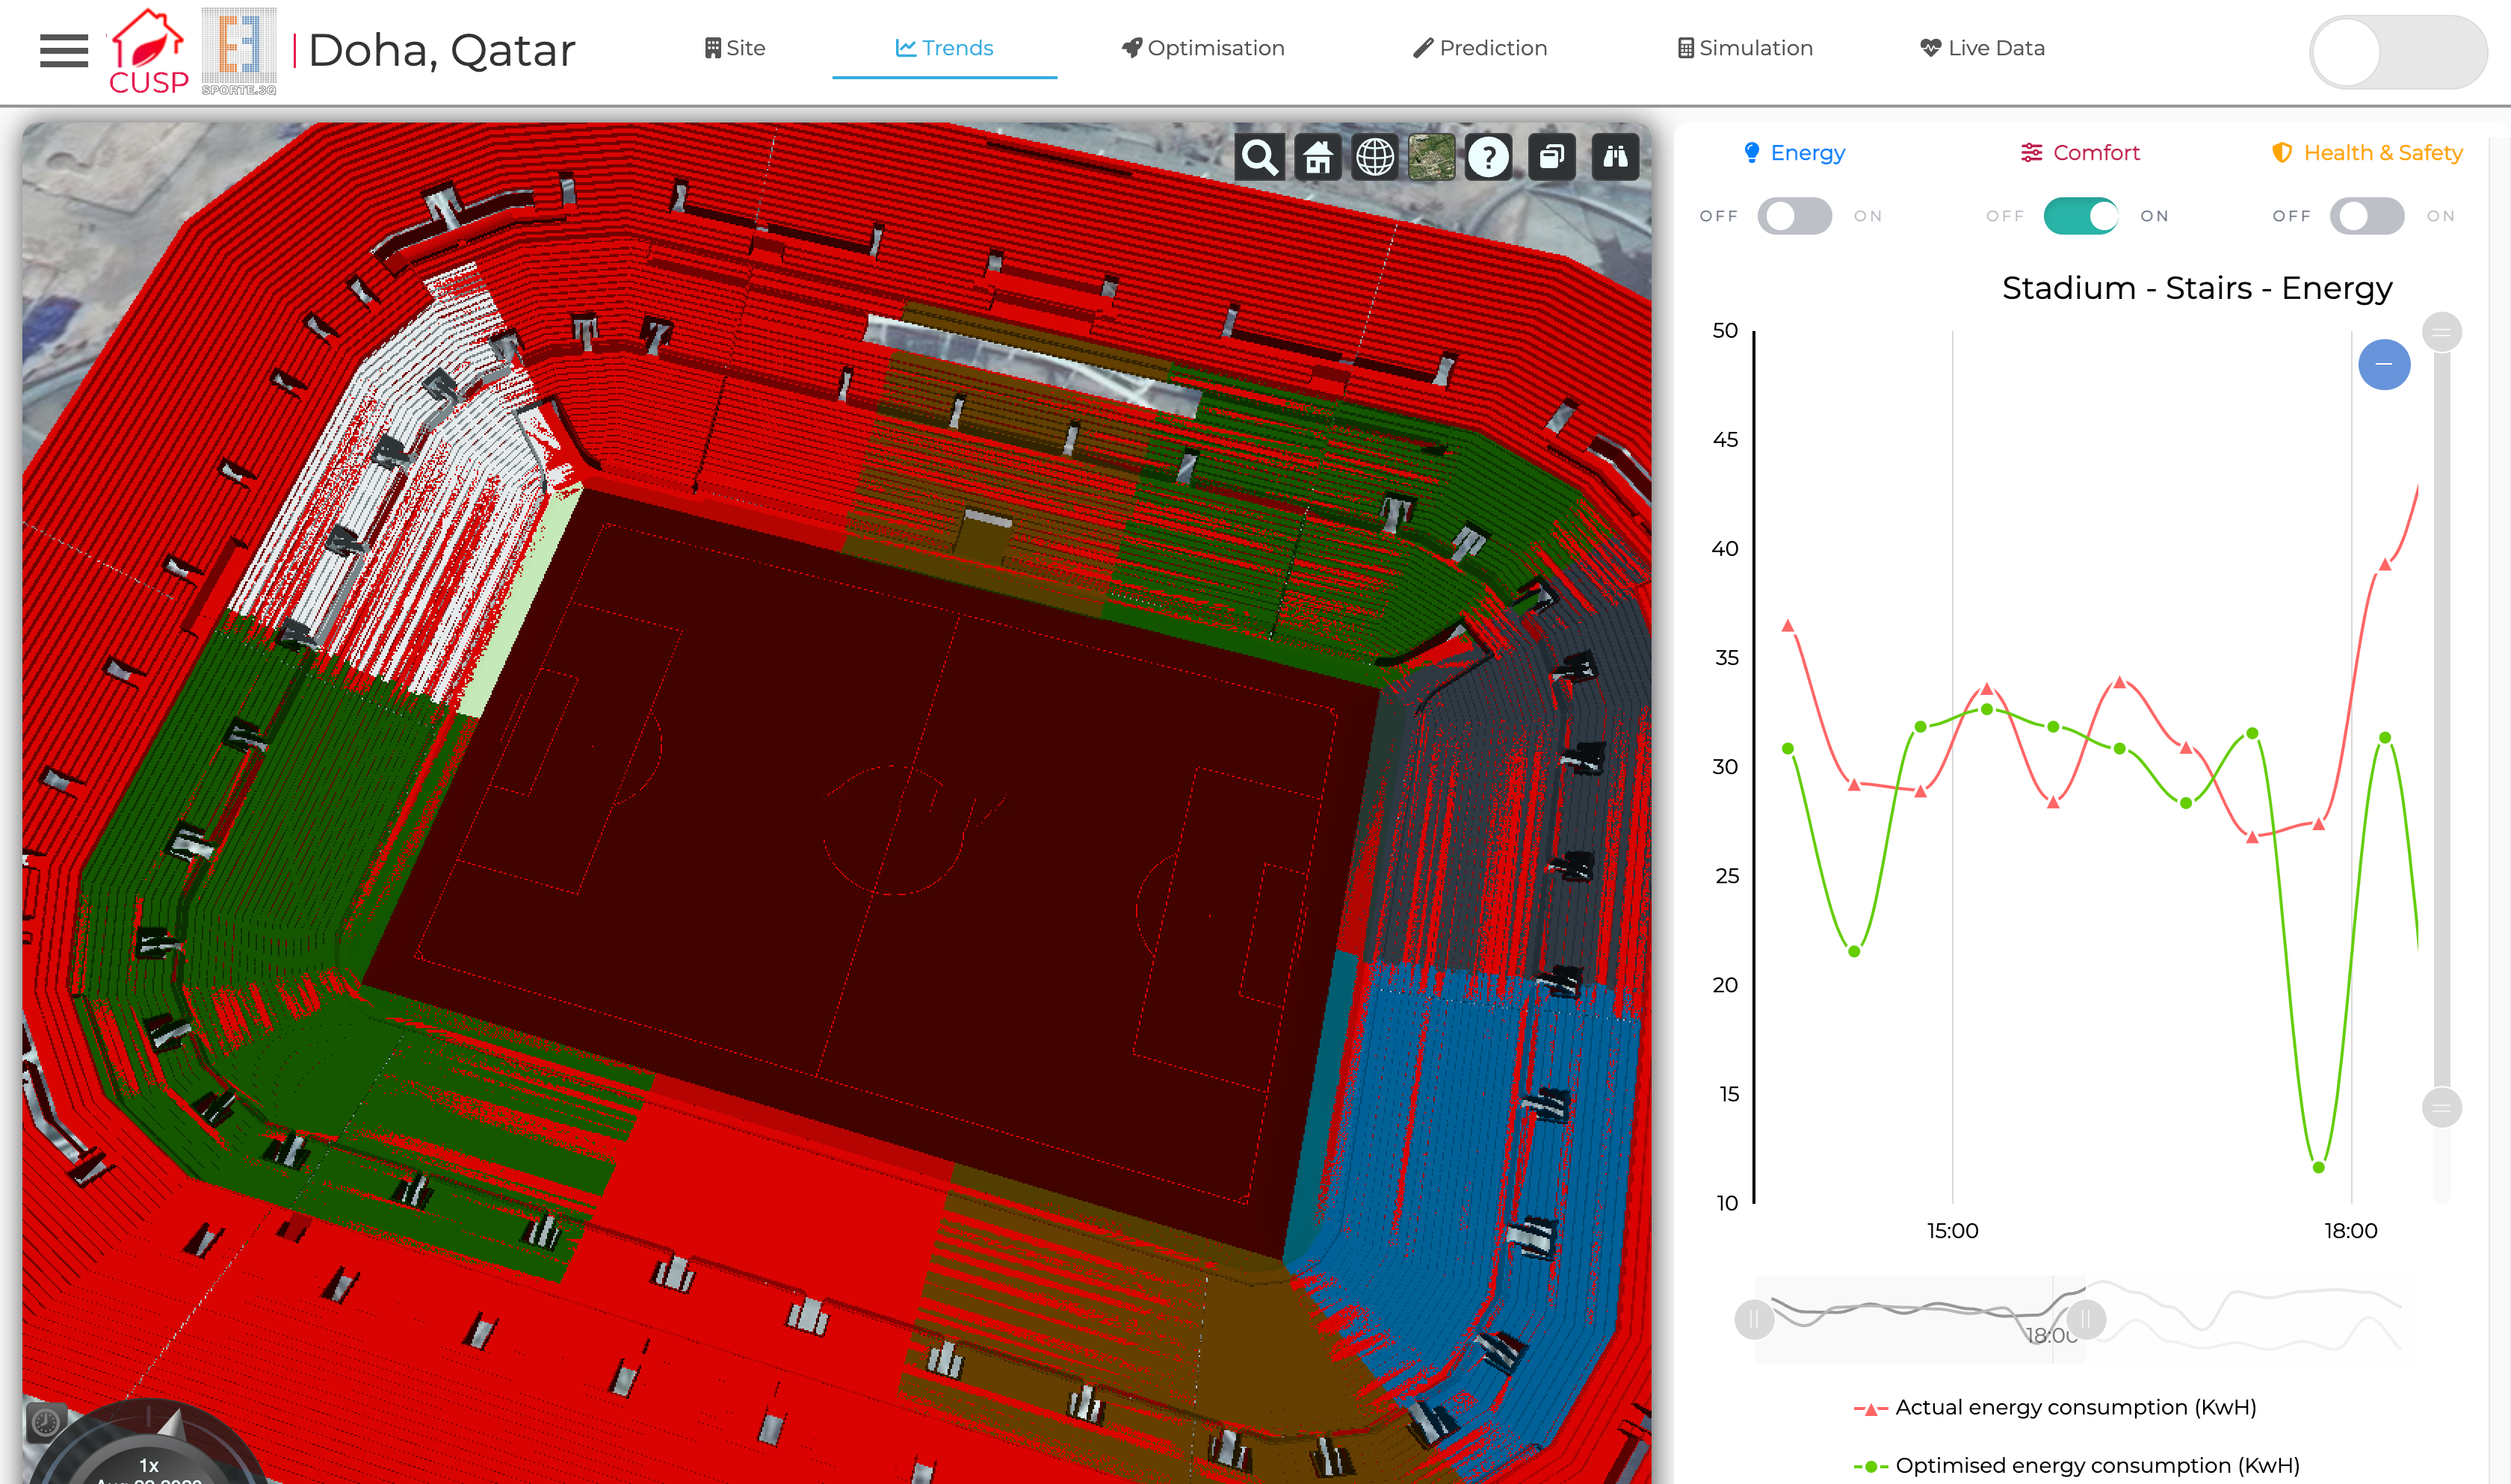Image resolution: width=2511 pixels, height=1484 pixels.
Task: Grab the top vertical scrollbar handle
Action: [x=2441, y=332]
